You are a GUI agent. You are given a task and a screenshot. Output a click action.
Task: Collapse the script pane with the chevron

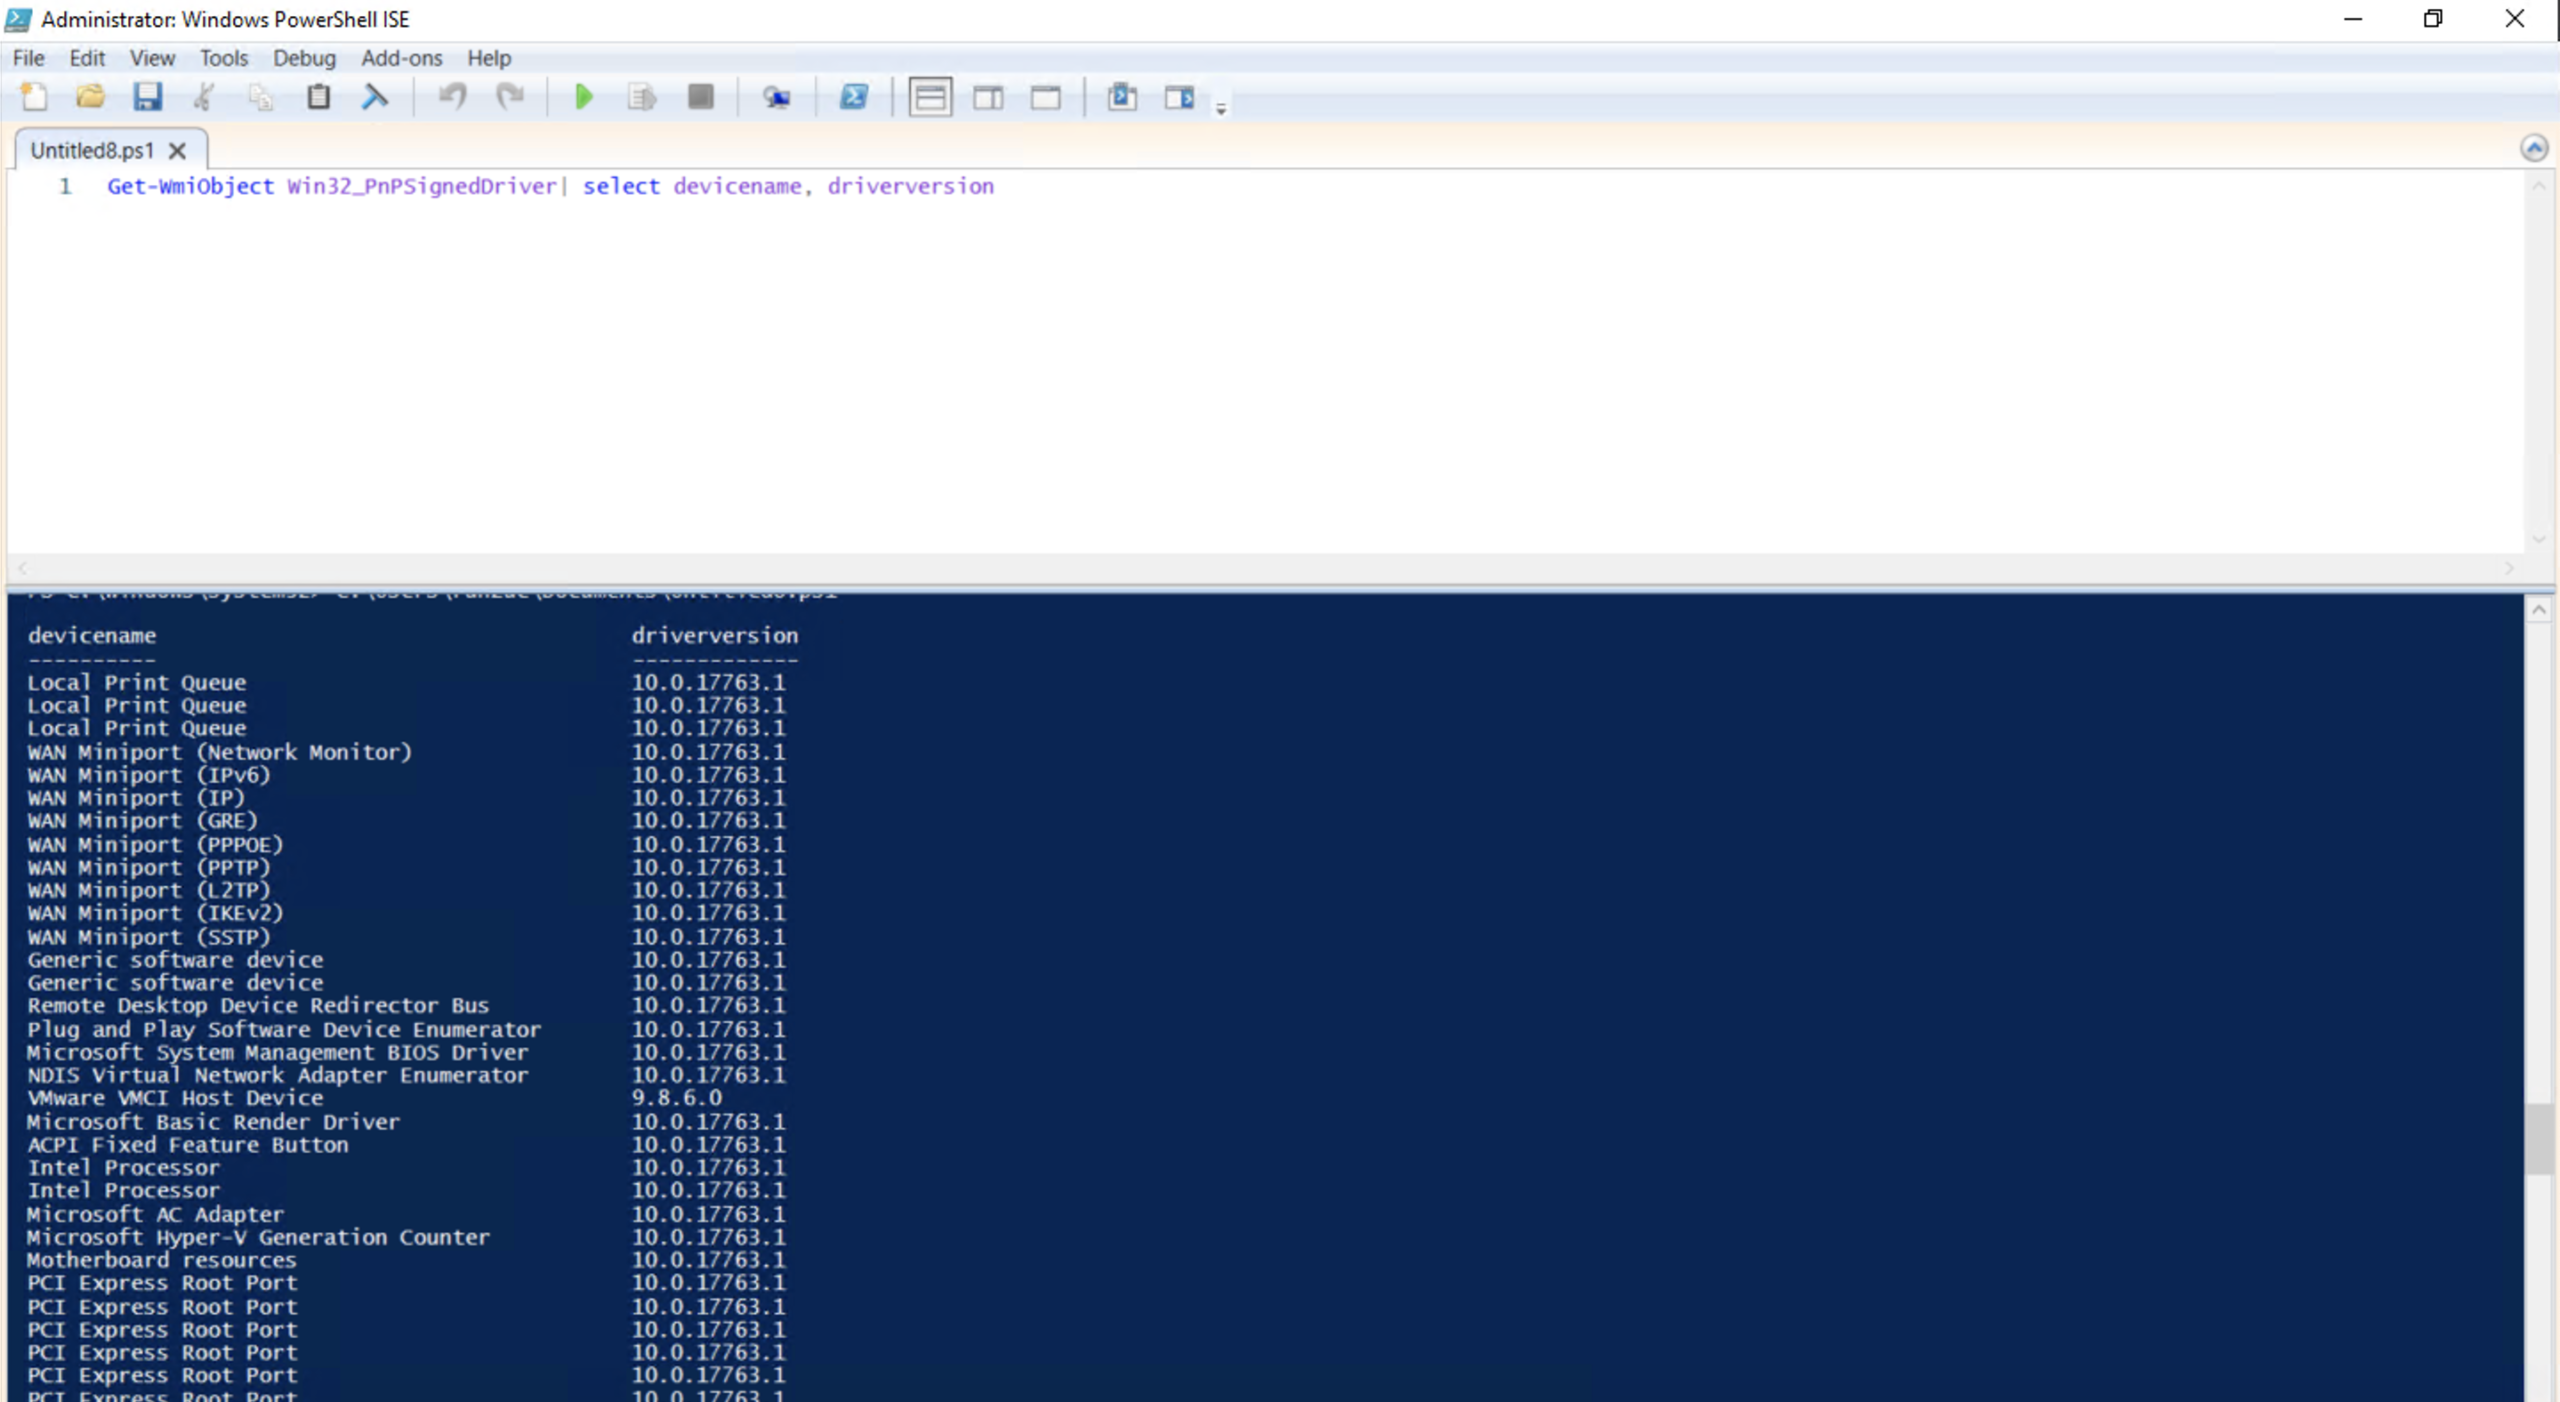[2537, 147]
